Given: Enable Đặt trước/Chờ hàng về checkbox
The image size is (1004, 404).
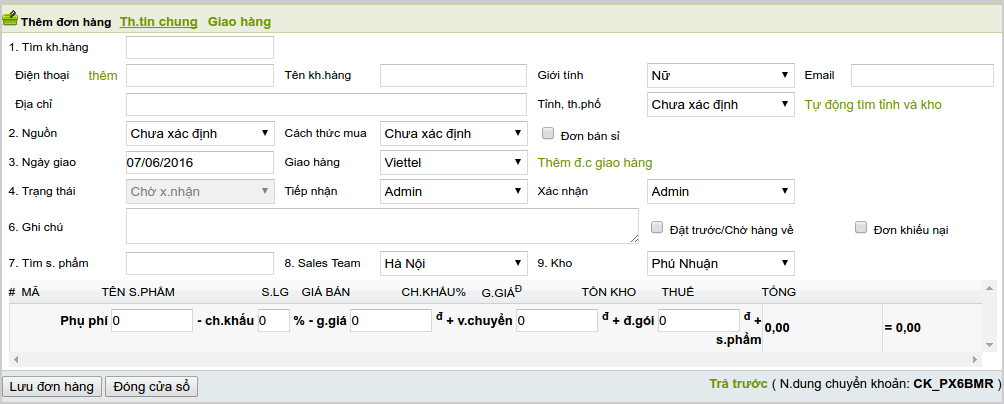Looking at the screenshot, I should point(657,228).
